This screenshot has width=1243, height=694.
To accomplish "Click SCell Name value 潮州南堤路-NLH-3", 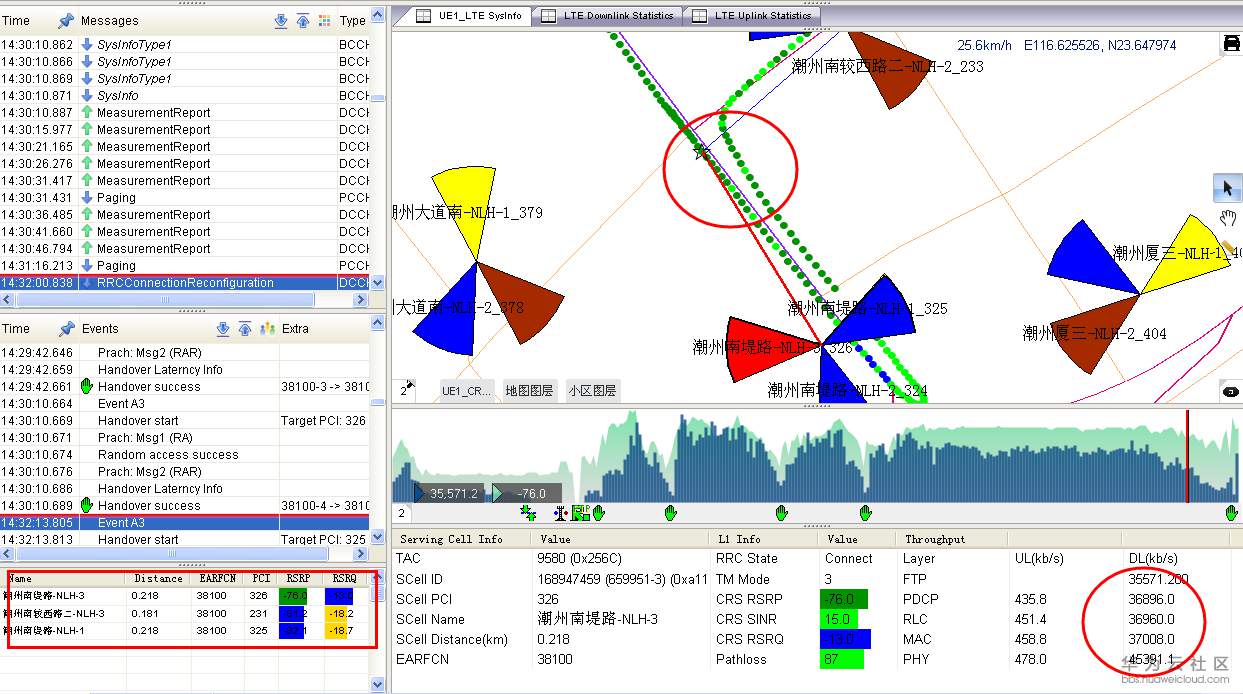I will pos(598,620).
